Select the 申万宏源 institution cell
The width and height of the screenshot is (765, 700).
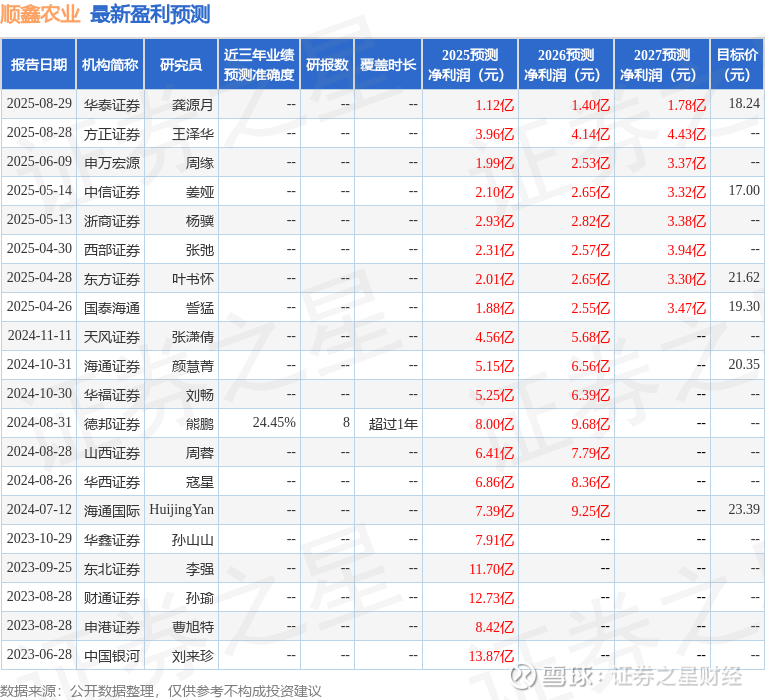point(112,163)
